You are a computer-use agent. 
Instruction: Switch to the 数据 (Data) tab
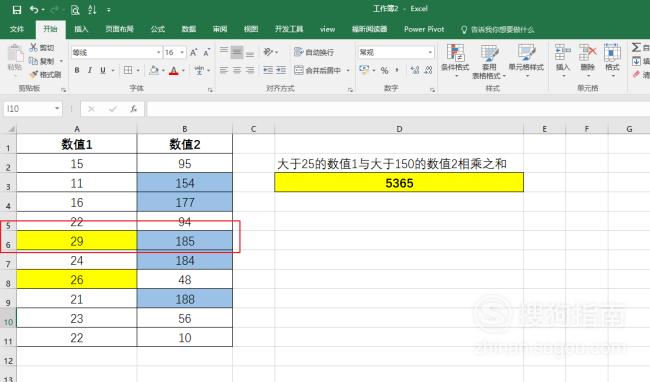click(x=189, y=29)
